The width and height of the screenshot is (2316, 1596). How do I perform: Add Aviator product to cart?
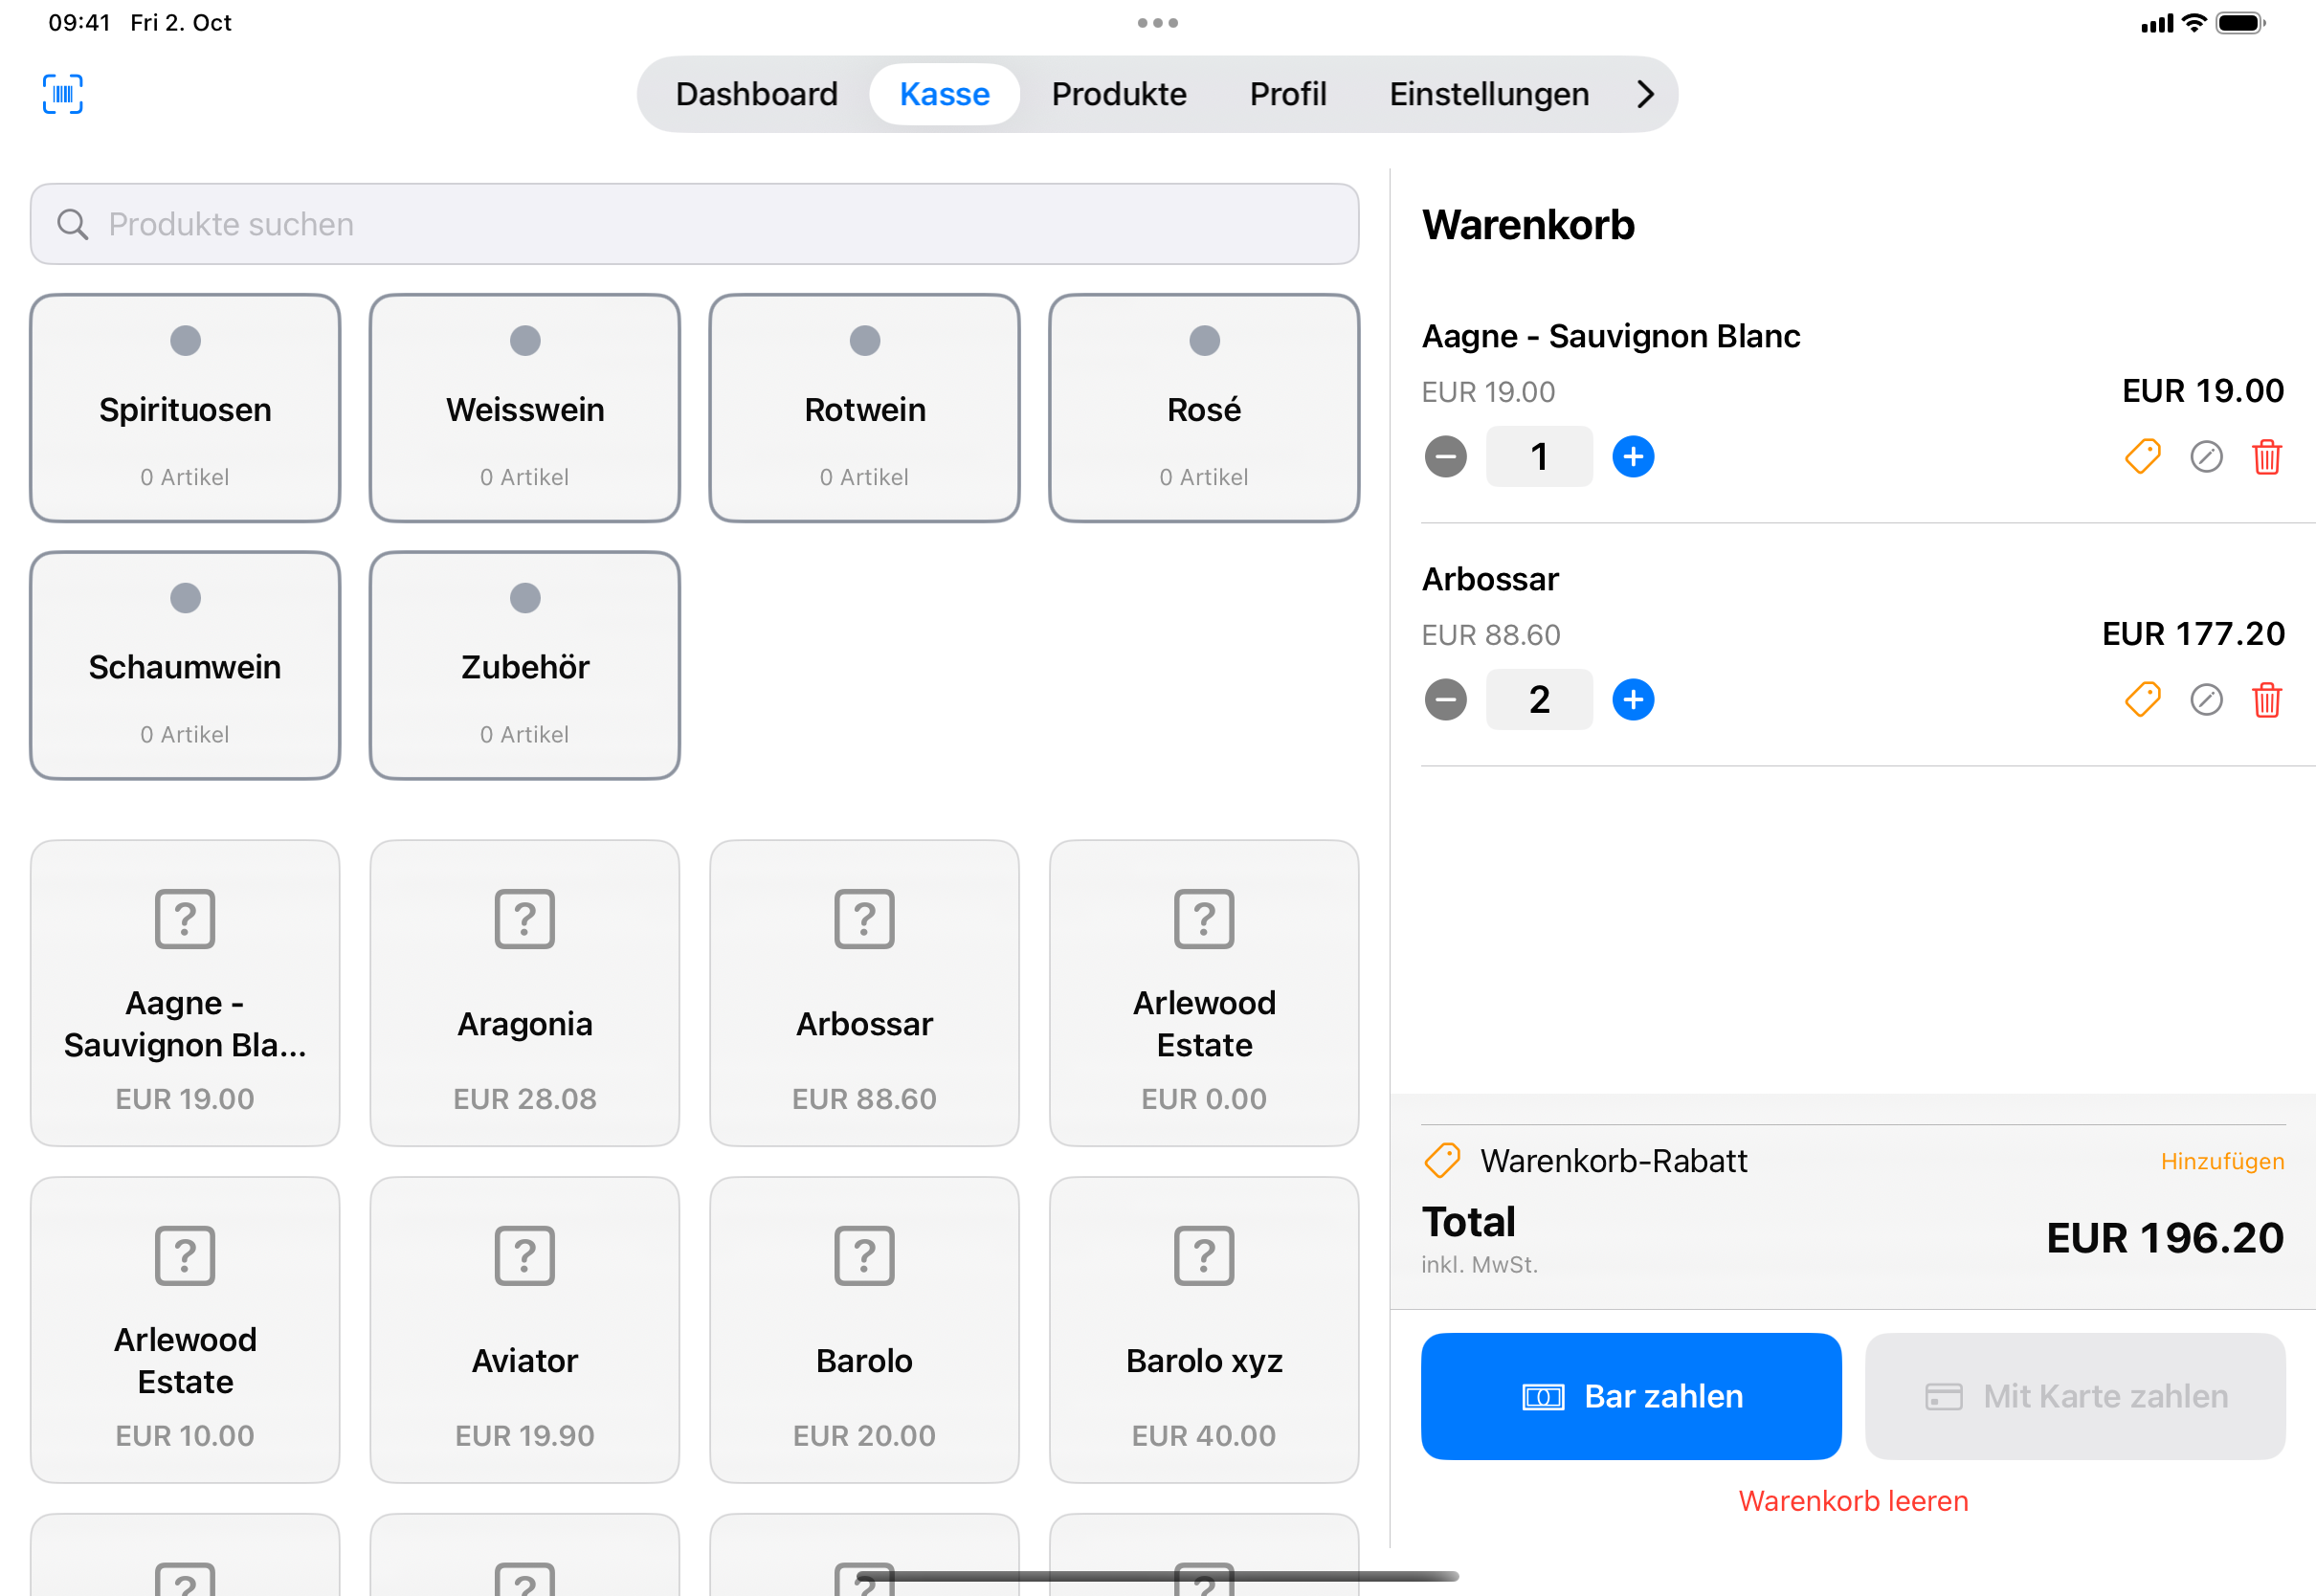click(524, 1330)
